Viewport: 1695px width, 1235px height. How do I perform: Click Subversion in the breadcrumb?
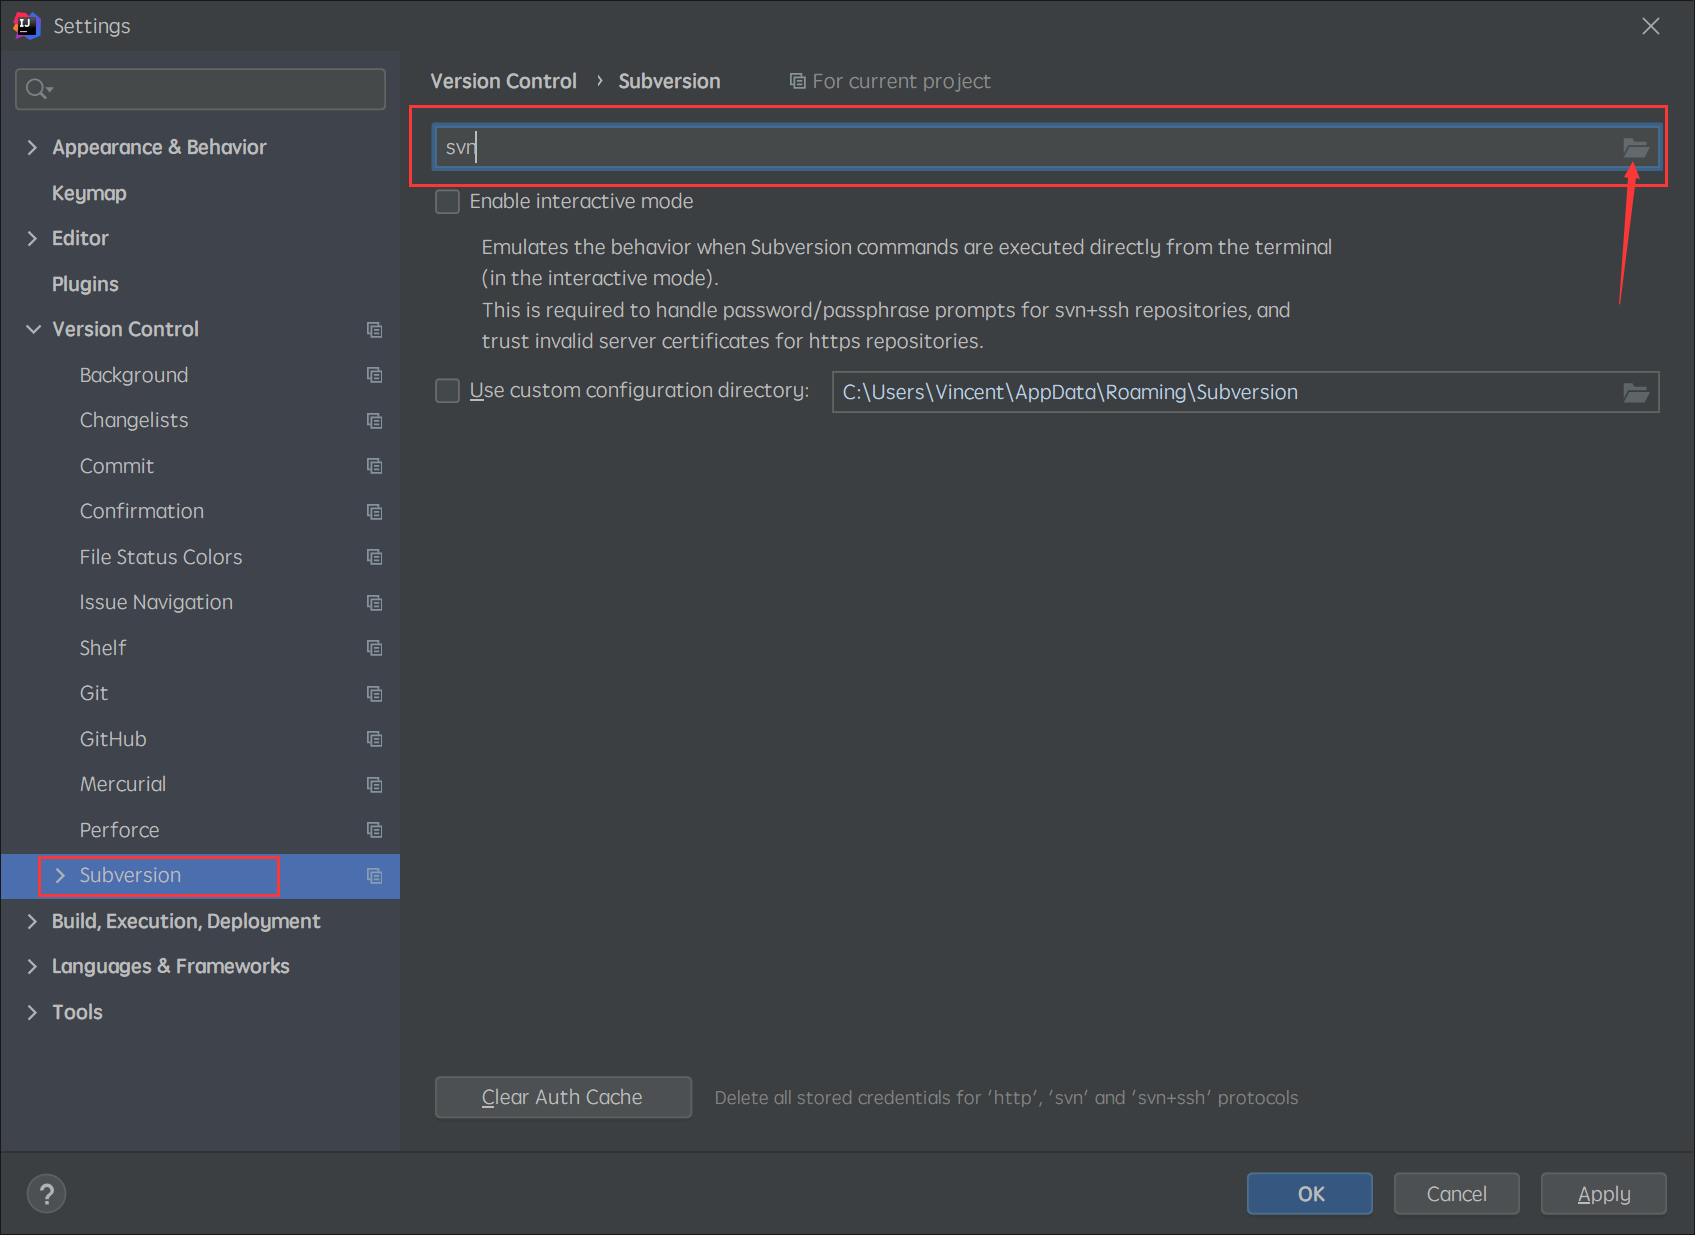coord(669,81)
